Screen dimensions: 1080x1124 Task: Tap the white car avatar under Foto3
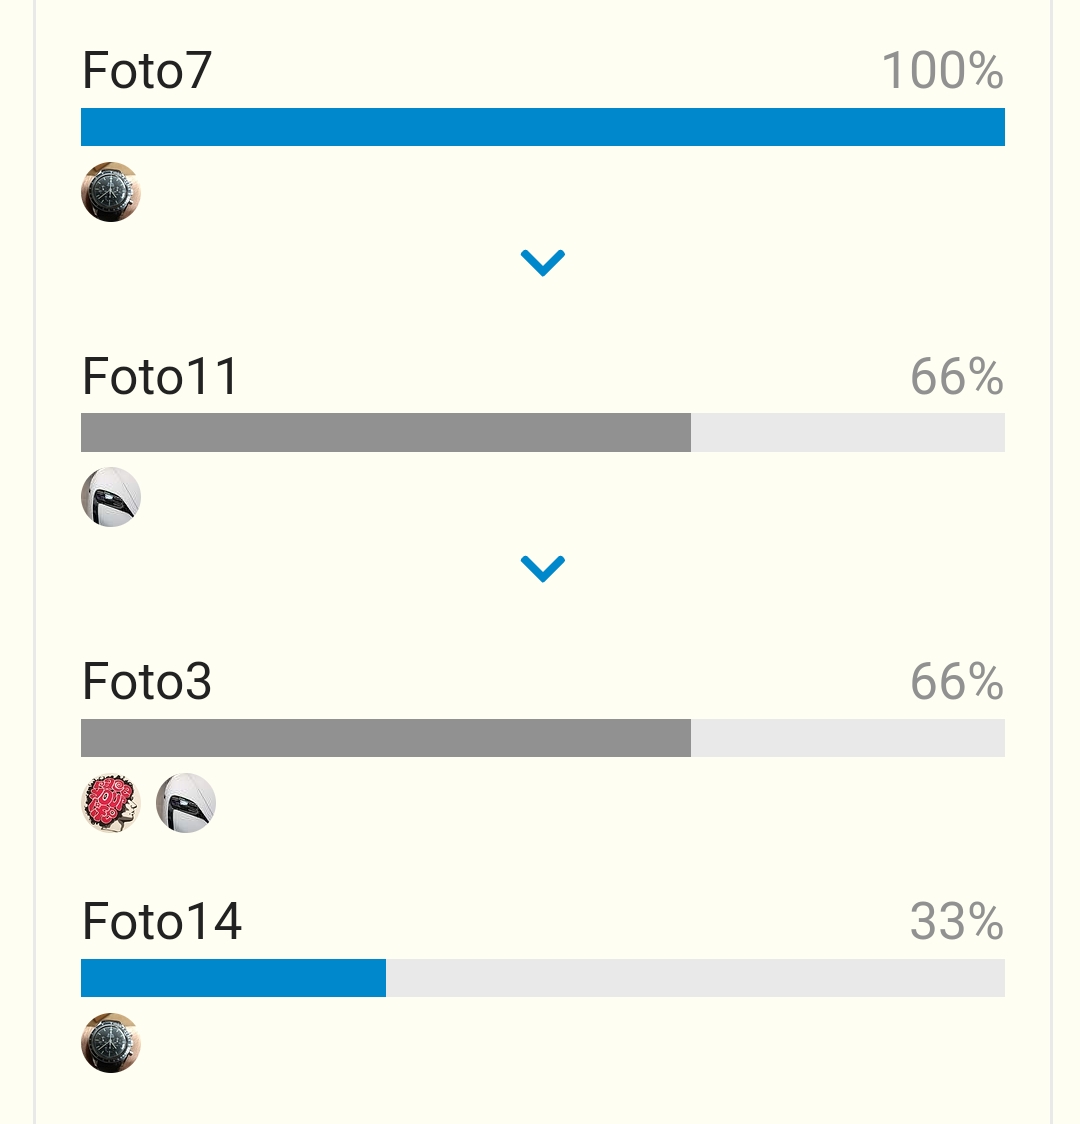coord(186,802)
